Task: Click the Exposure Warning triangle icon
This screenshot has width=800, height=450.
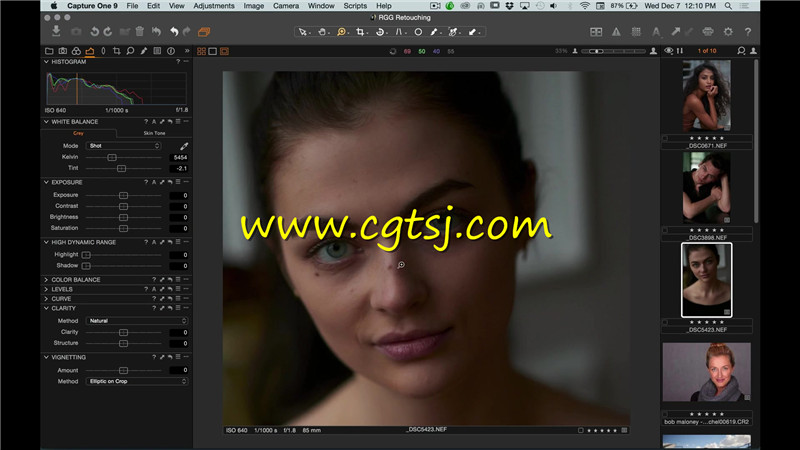Action: point(616,32)
